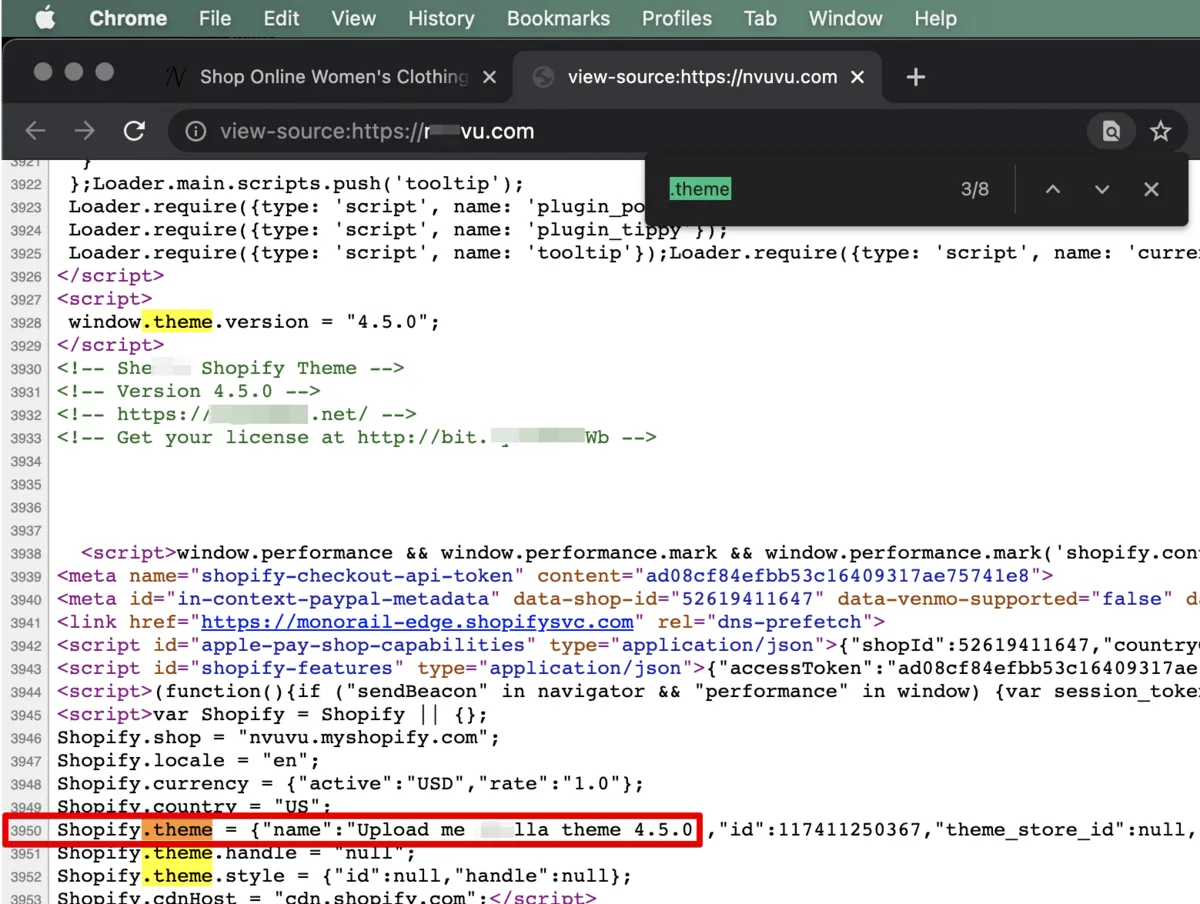The height and width of the screenshot is (904, 1200).
Task: Click source line number 3950
Action: [x=25, y=831]
